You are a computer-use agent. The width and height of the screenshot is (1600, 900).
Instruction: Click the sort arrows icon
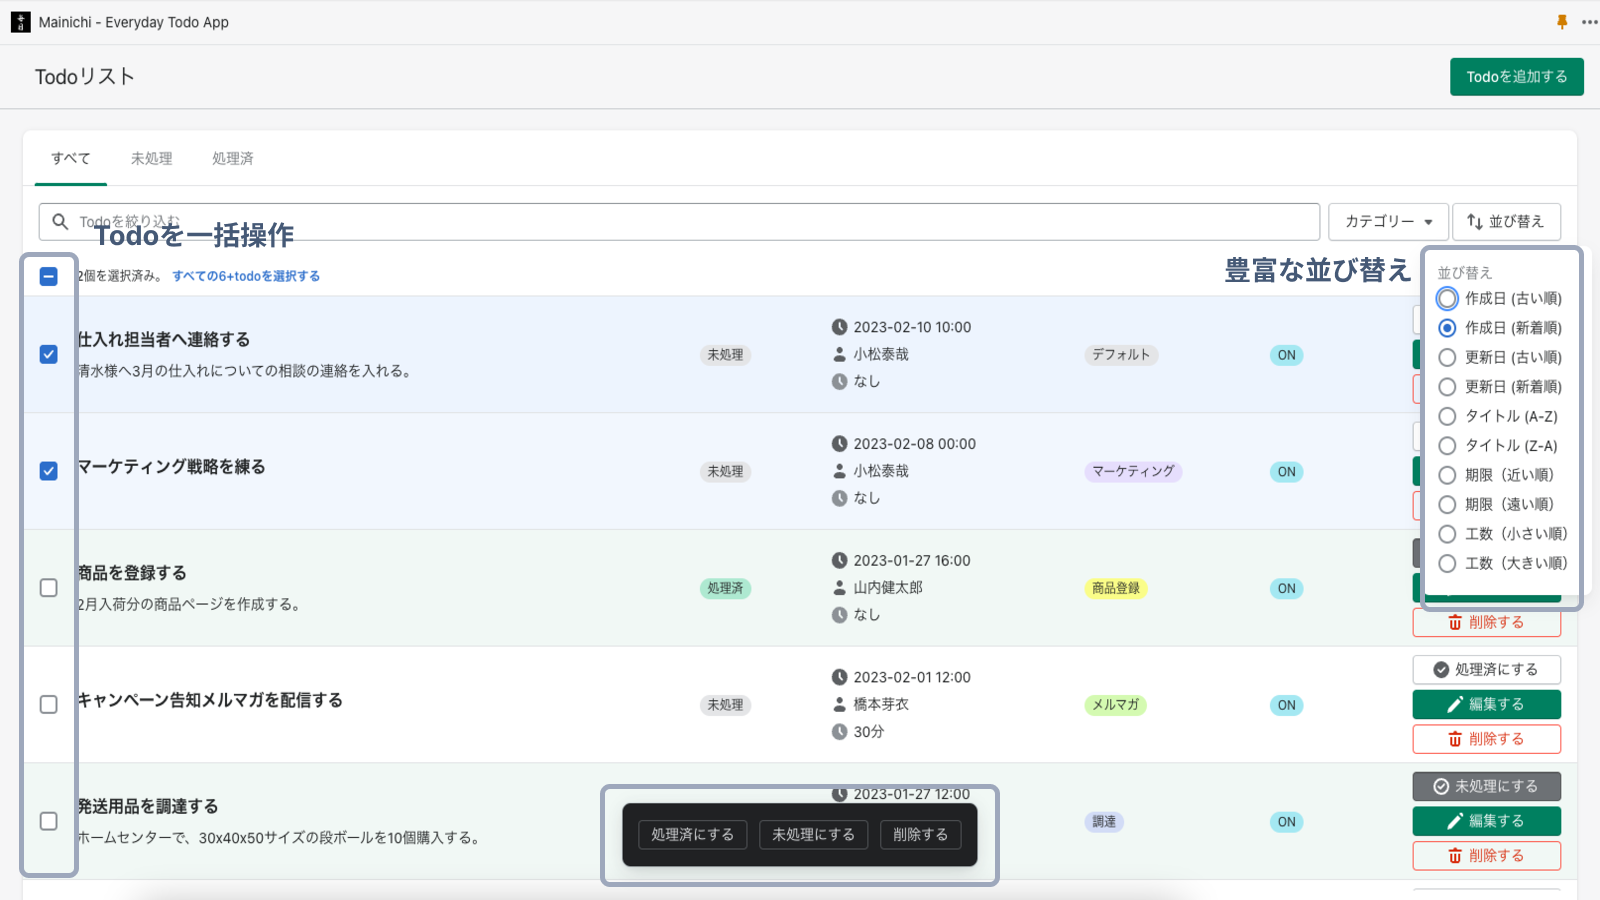tap(1475, 222)
